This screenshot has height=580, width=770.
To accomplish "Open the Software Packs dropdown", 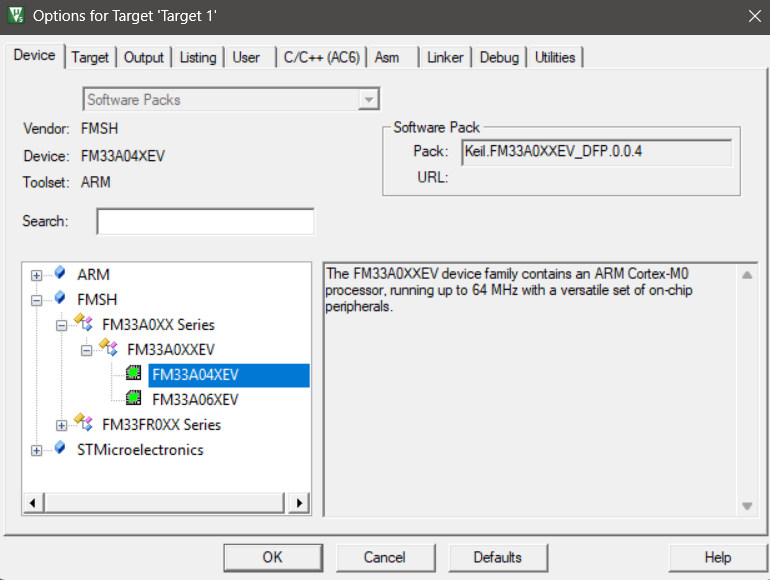I will coord(370,100).
